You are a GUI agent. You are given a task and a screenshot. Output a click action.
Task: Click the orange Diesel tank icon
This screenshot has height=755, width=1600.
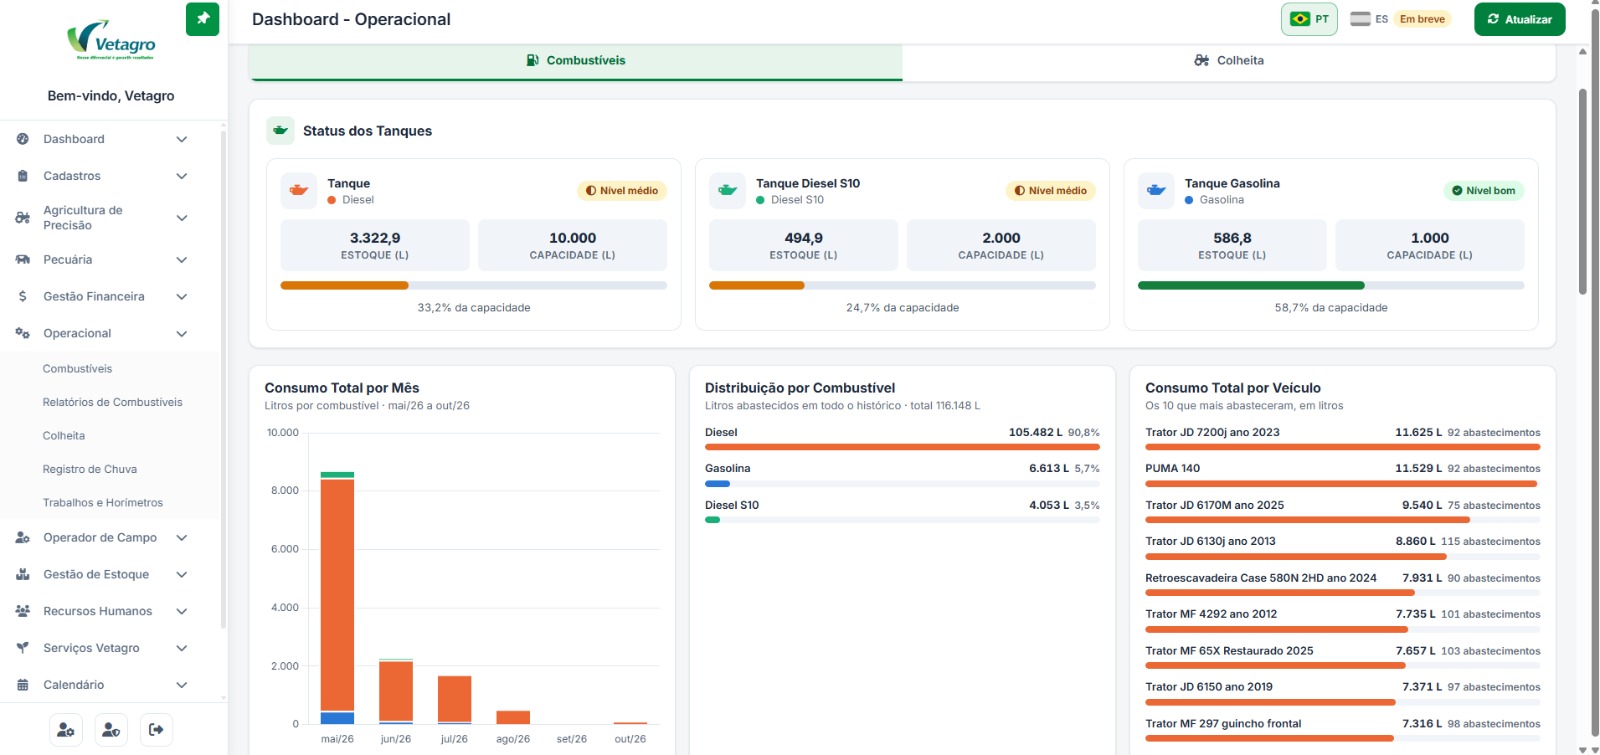pos(298,190)
